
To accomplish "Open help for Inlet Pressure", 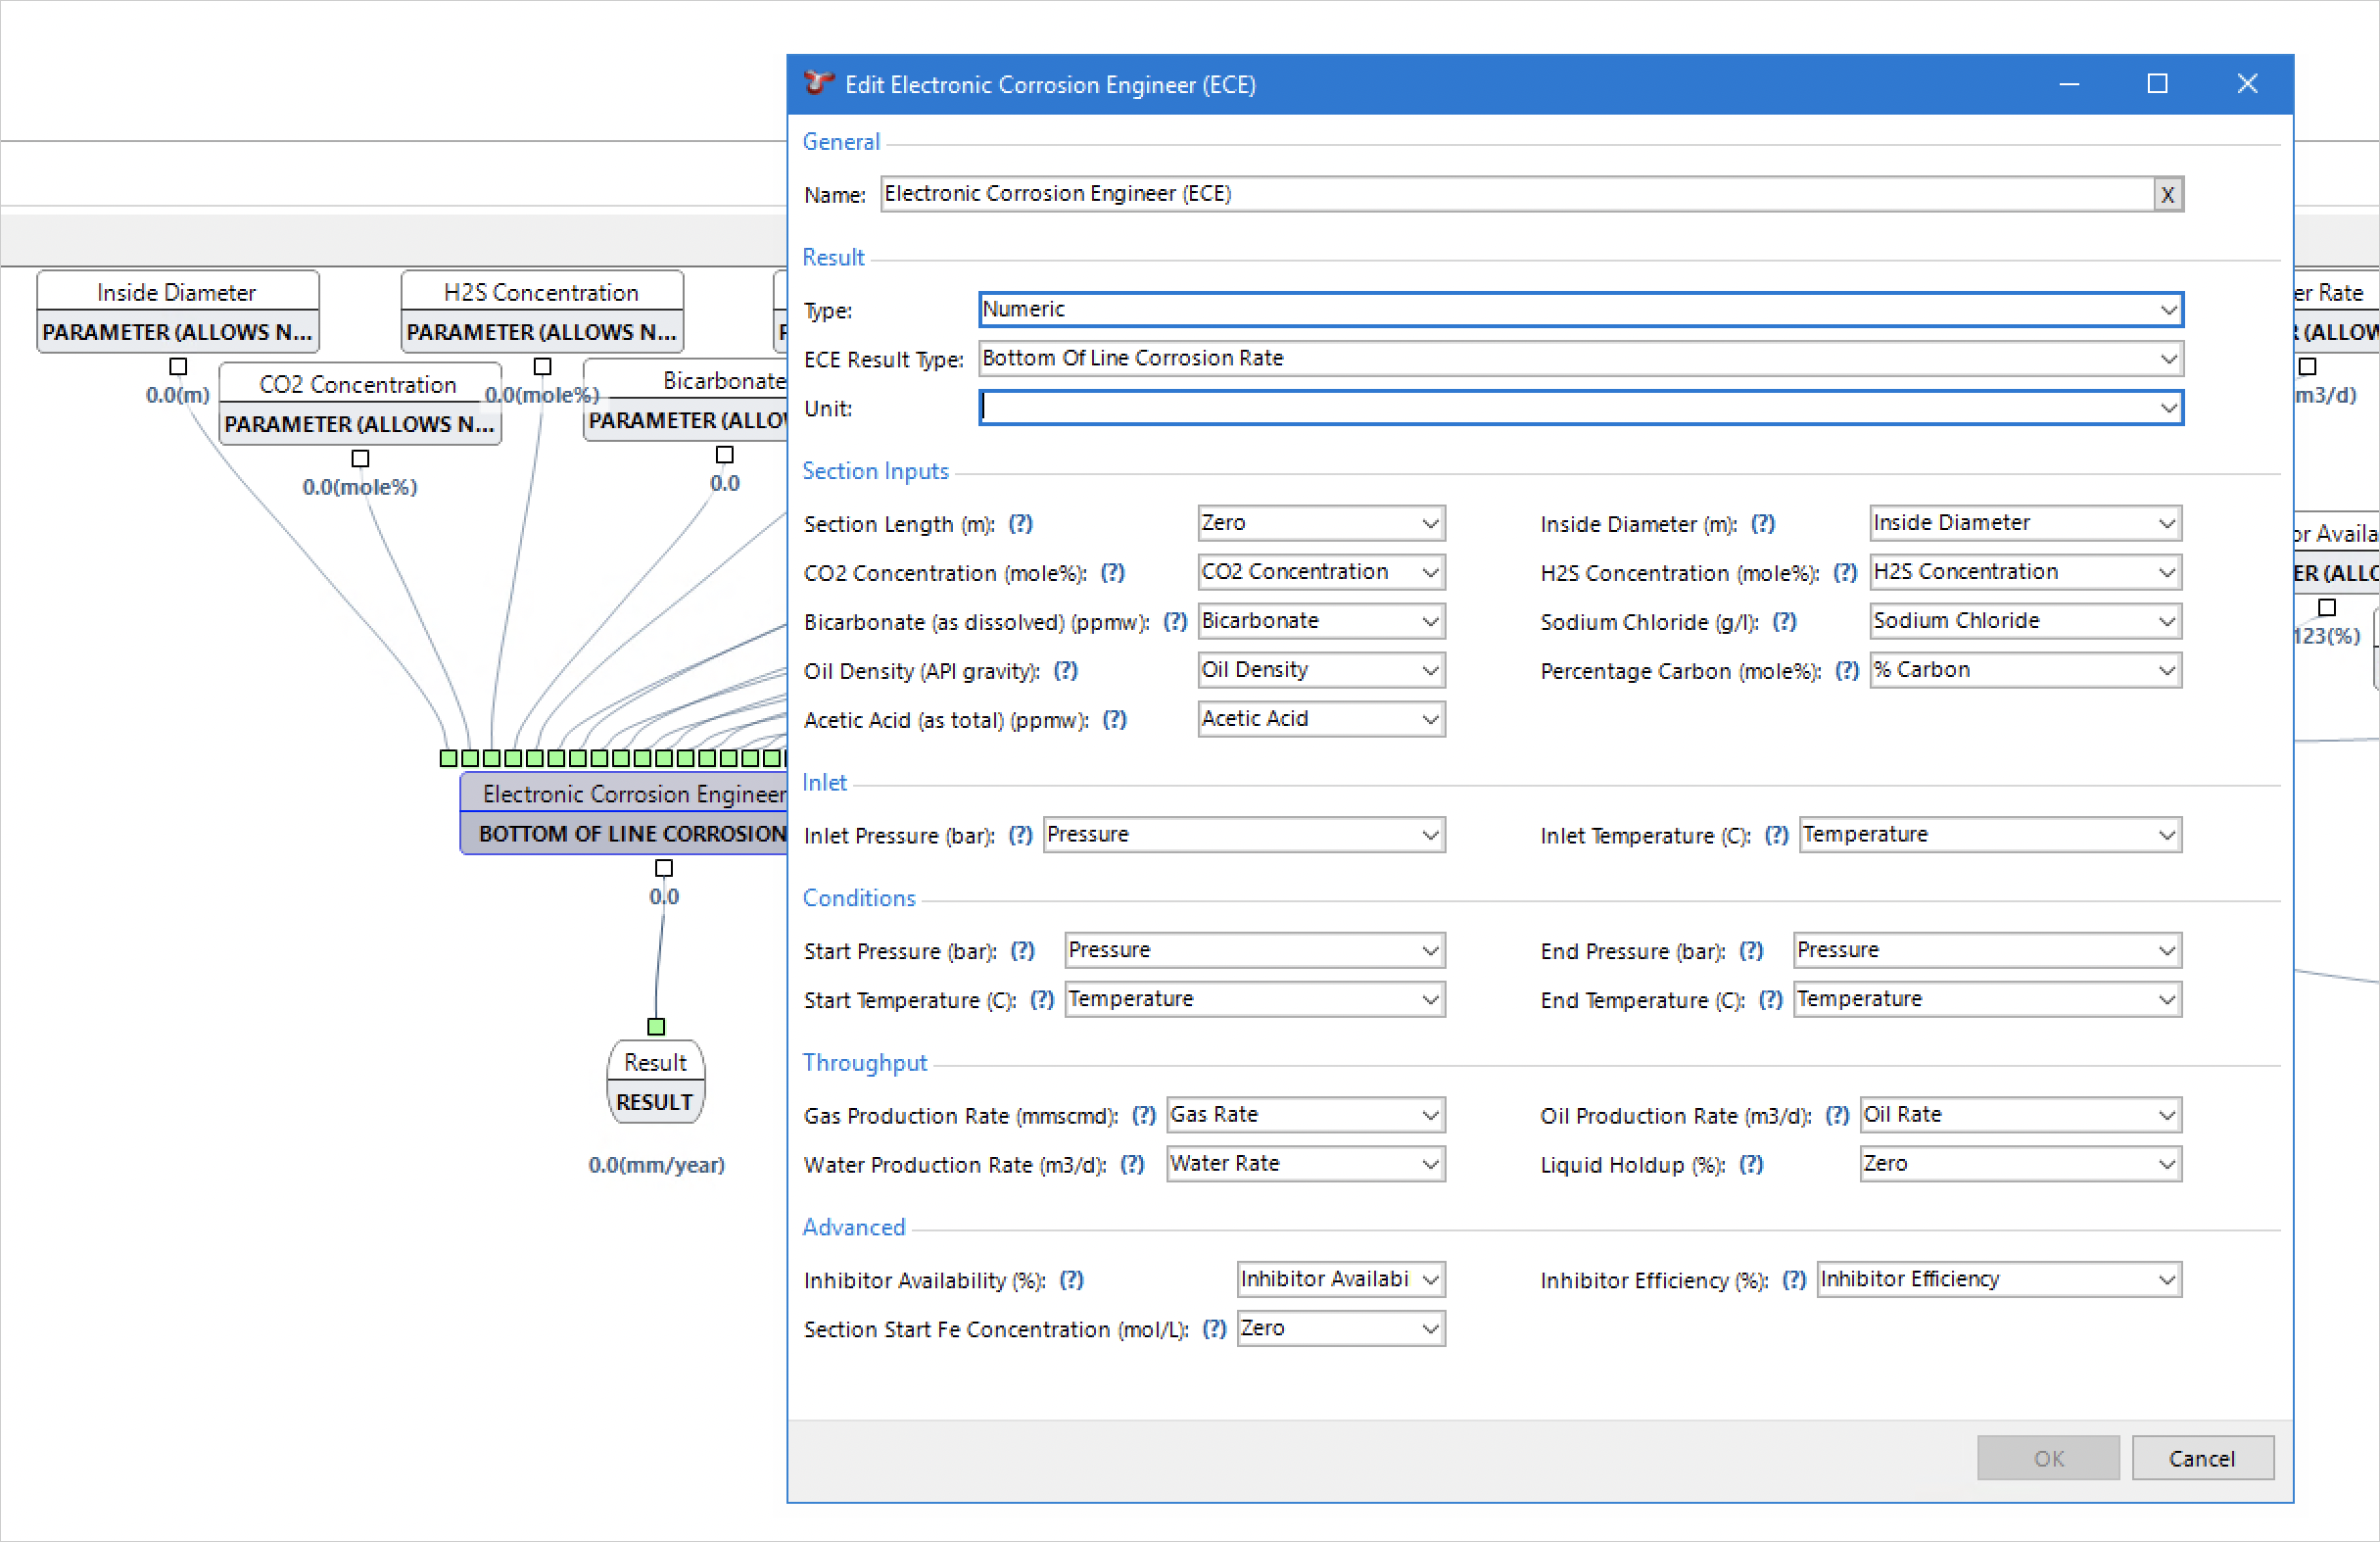I will click(1020, 835).
